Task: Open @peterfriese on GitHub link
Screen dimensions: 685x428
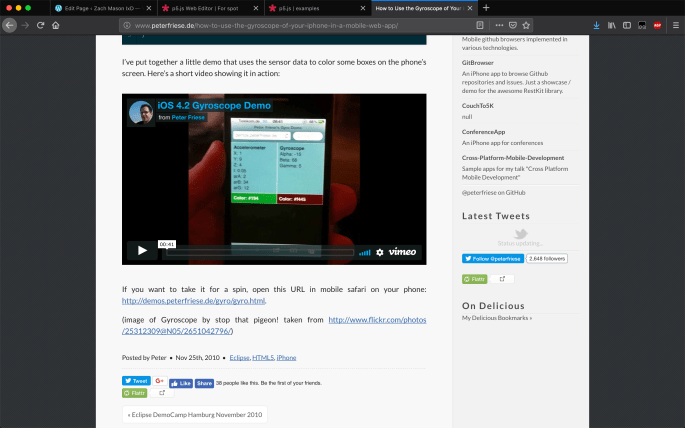Action: pyautogui.click(x=494, y=193)
